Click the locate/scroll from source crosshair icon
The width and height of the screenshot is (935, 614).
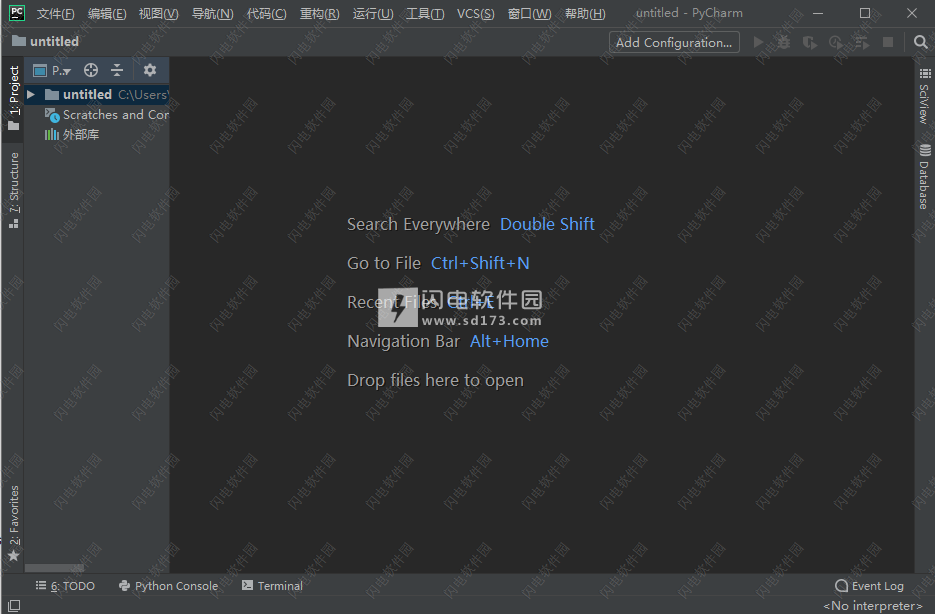click(91, 70)
